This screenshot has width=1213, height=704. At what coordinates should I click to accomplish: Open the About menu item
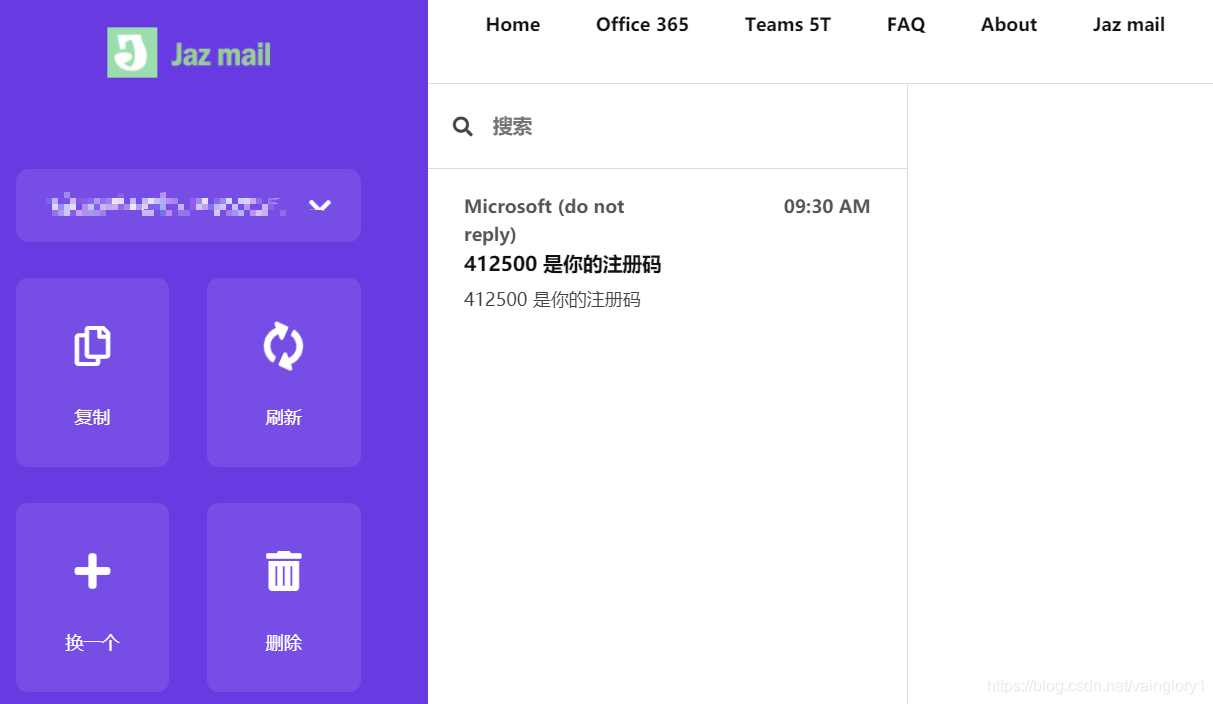tap(1009, 25)
